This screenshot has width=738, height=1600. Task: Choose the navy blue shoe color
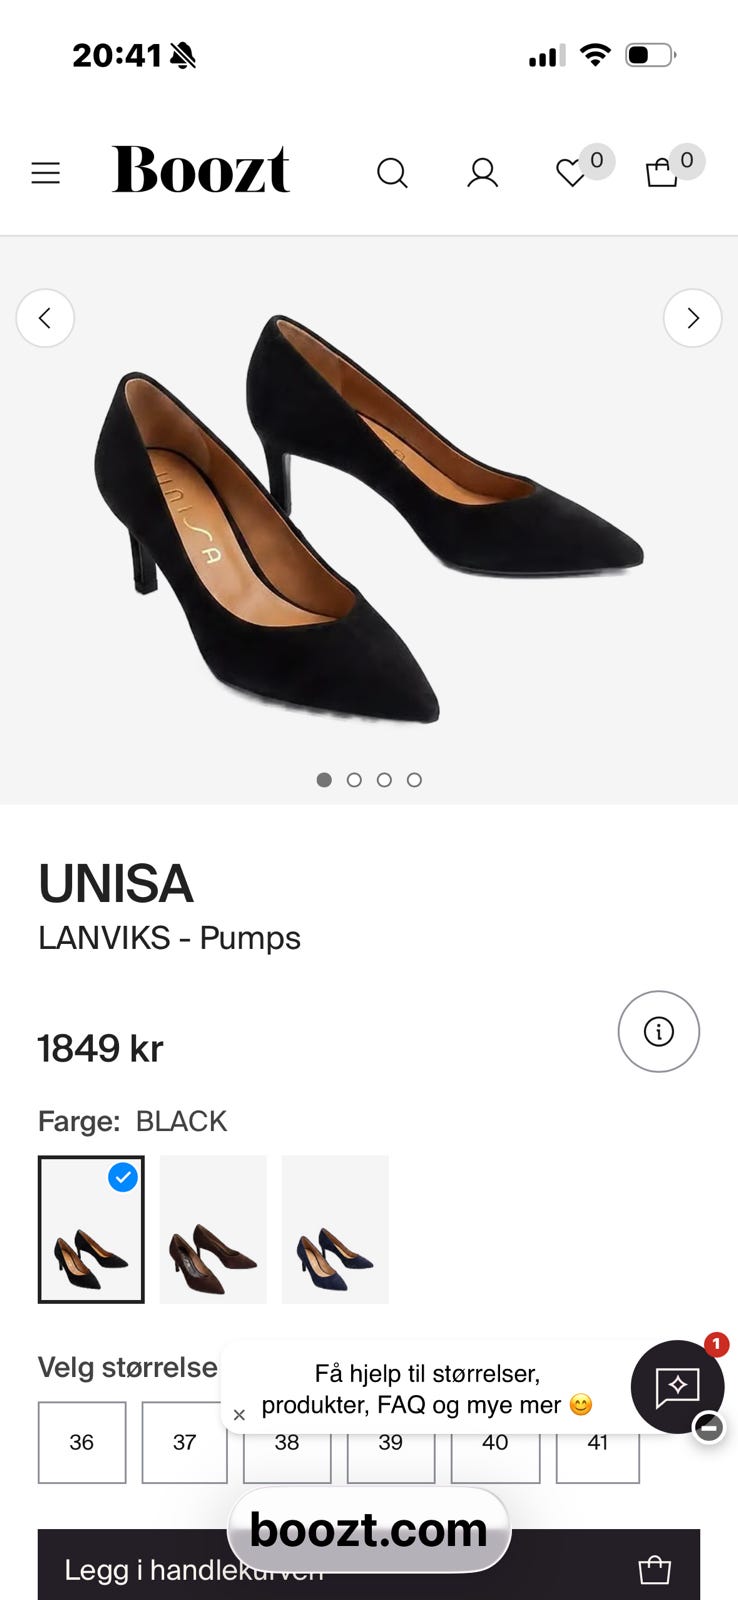pos(335,1229)
